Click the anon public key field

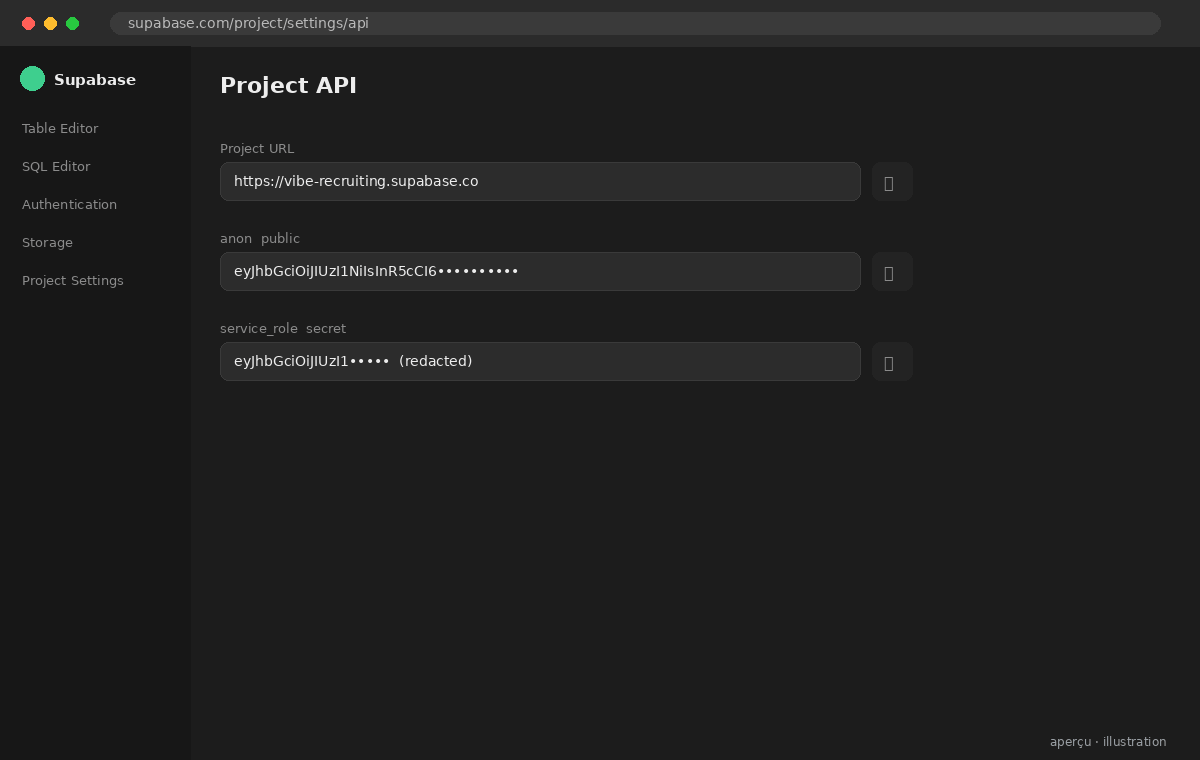pyautogui.click(x=540, y=272)
